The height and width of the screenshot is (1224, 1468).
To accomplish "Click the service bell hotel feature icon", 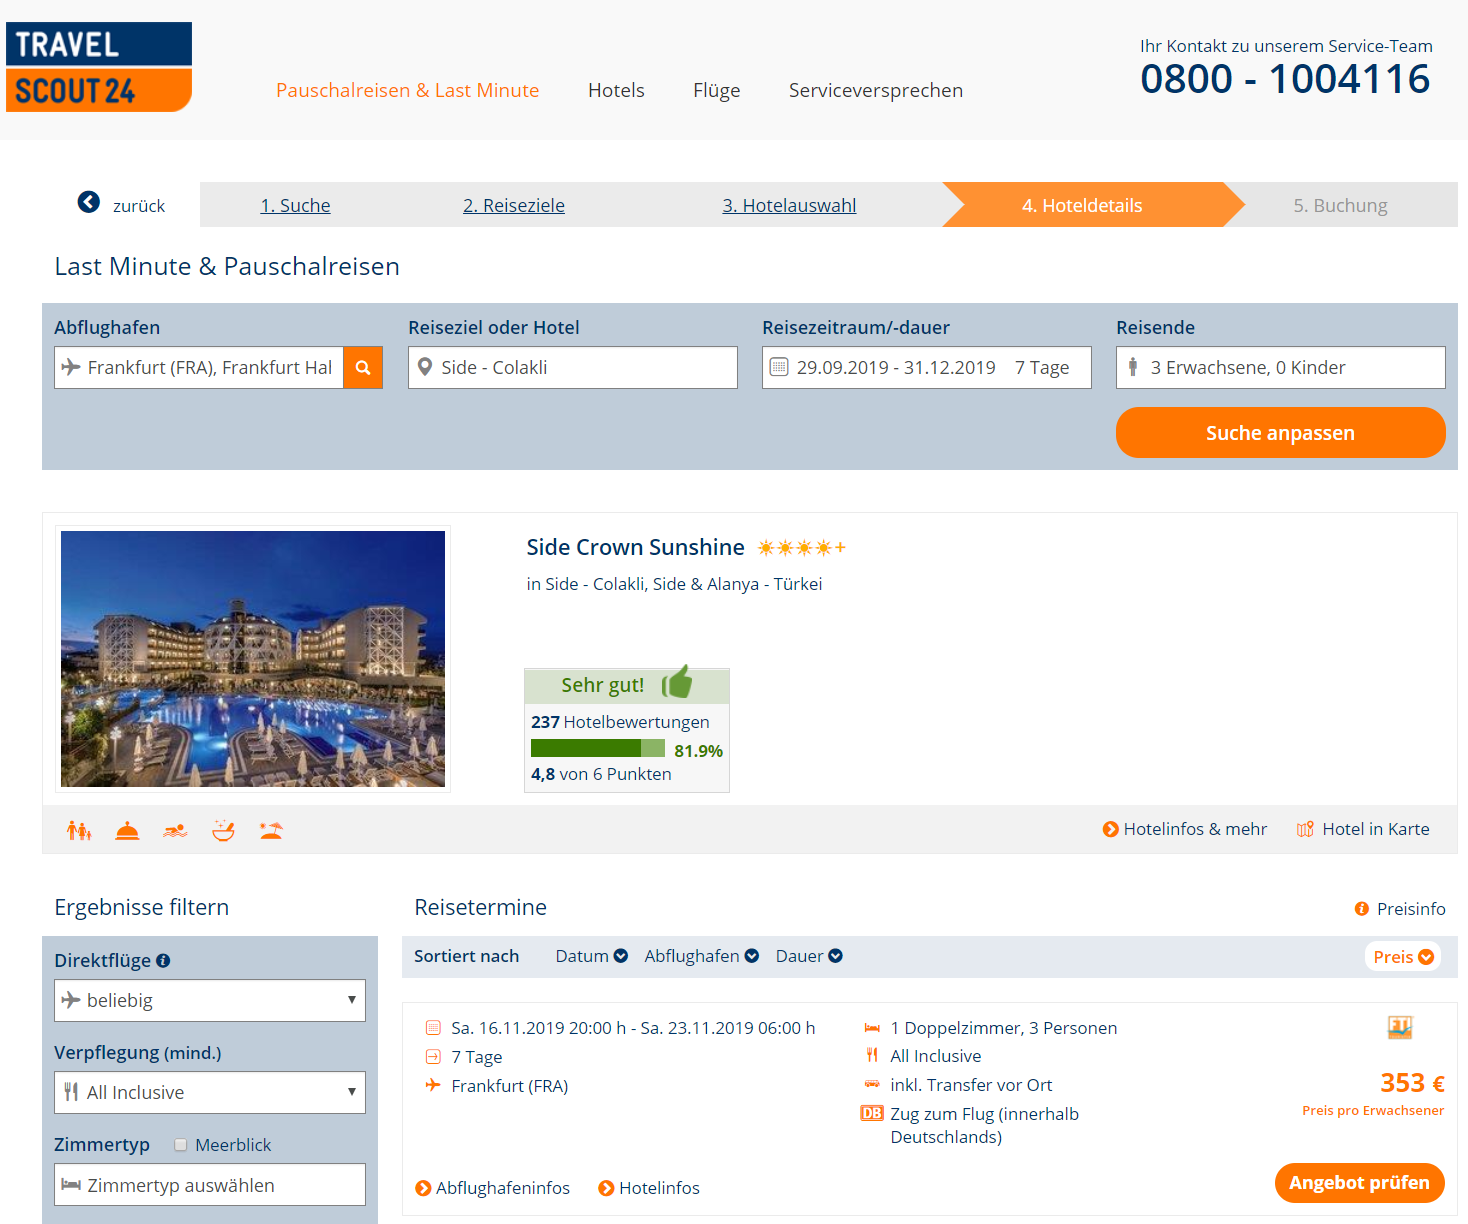I will tap(127, 830).
